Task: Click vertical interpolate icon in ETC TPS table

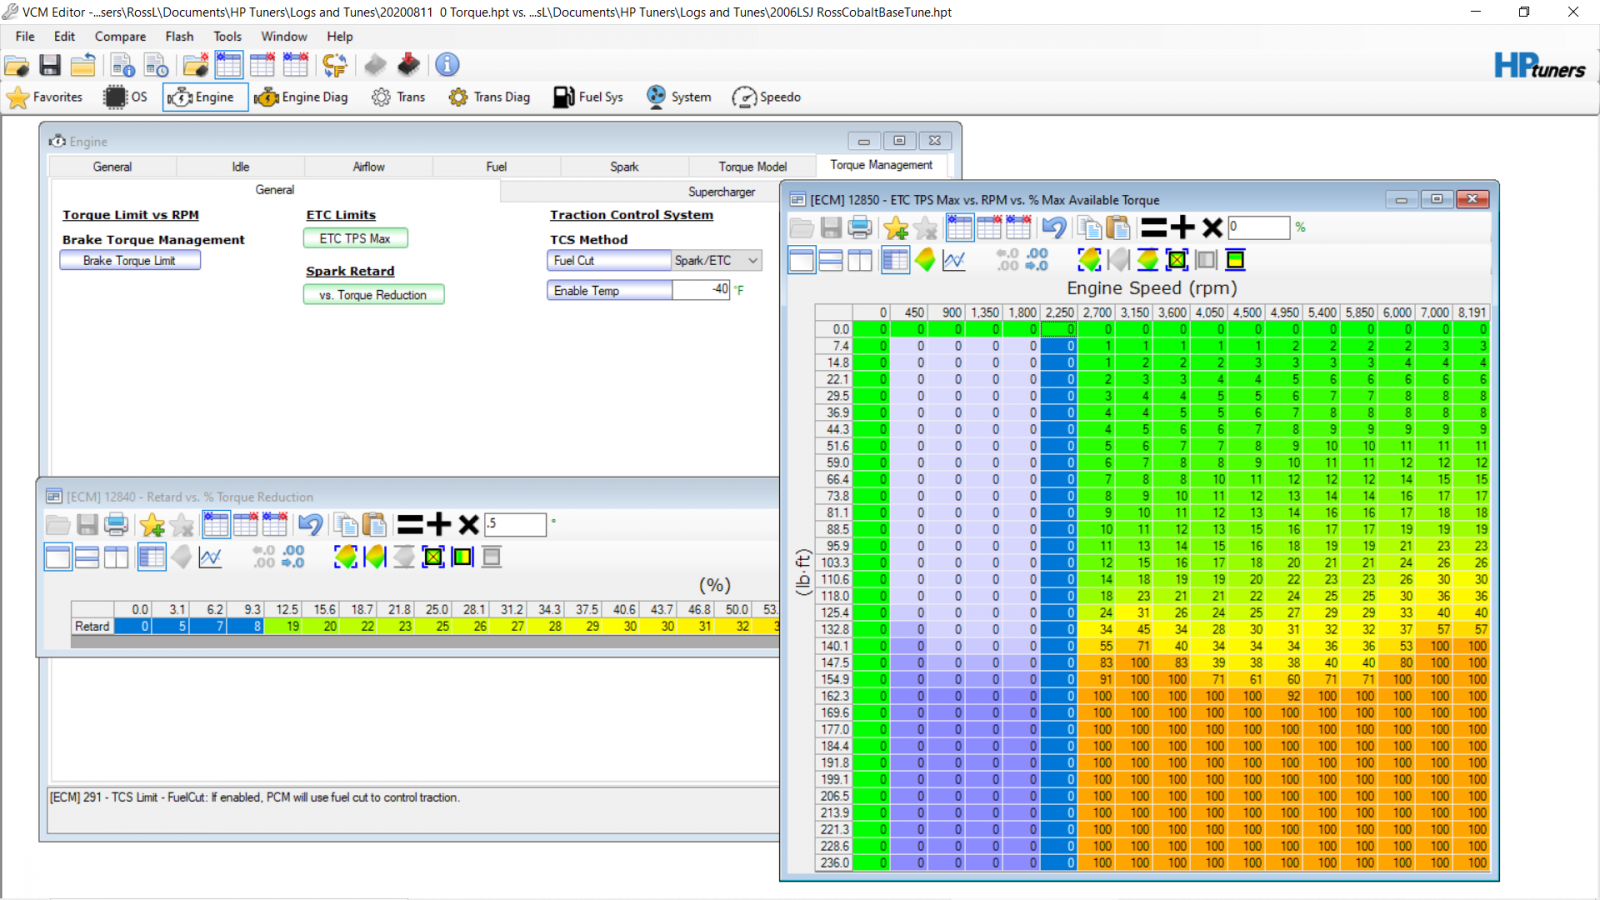Action: [x=1148, y=260]
